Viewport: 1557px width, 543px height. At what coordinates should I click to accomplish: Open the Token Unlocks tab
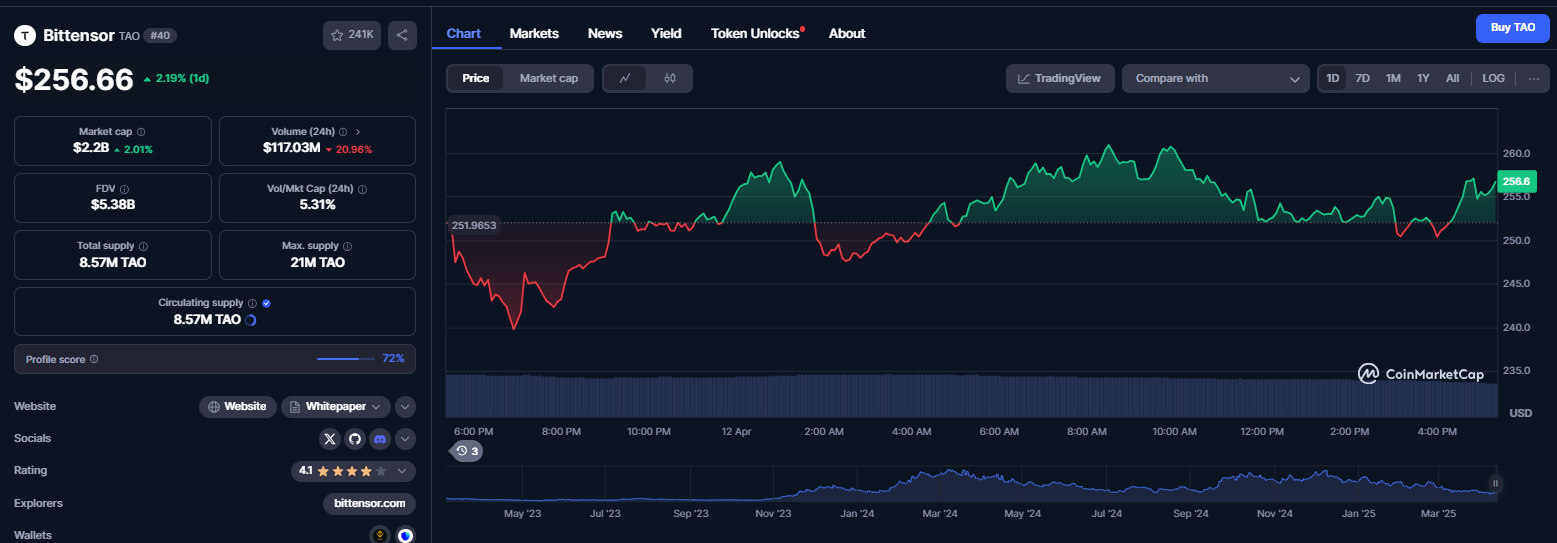pos(757,33)
